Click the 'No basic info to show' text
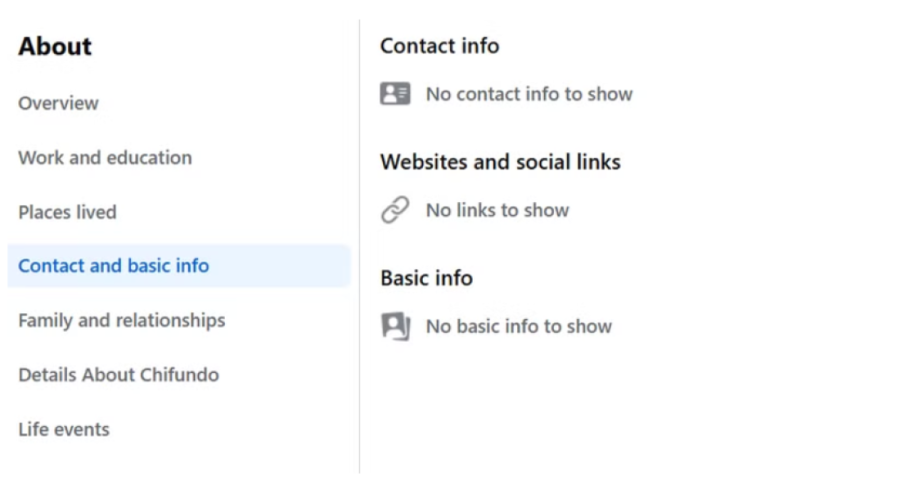Viewport: 900px width, 494px height. (x=518, y=326)
